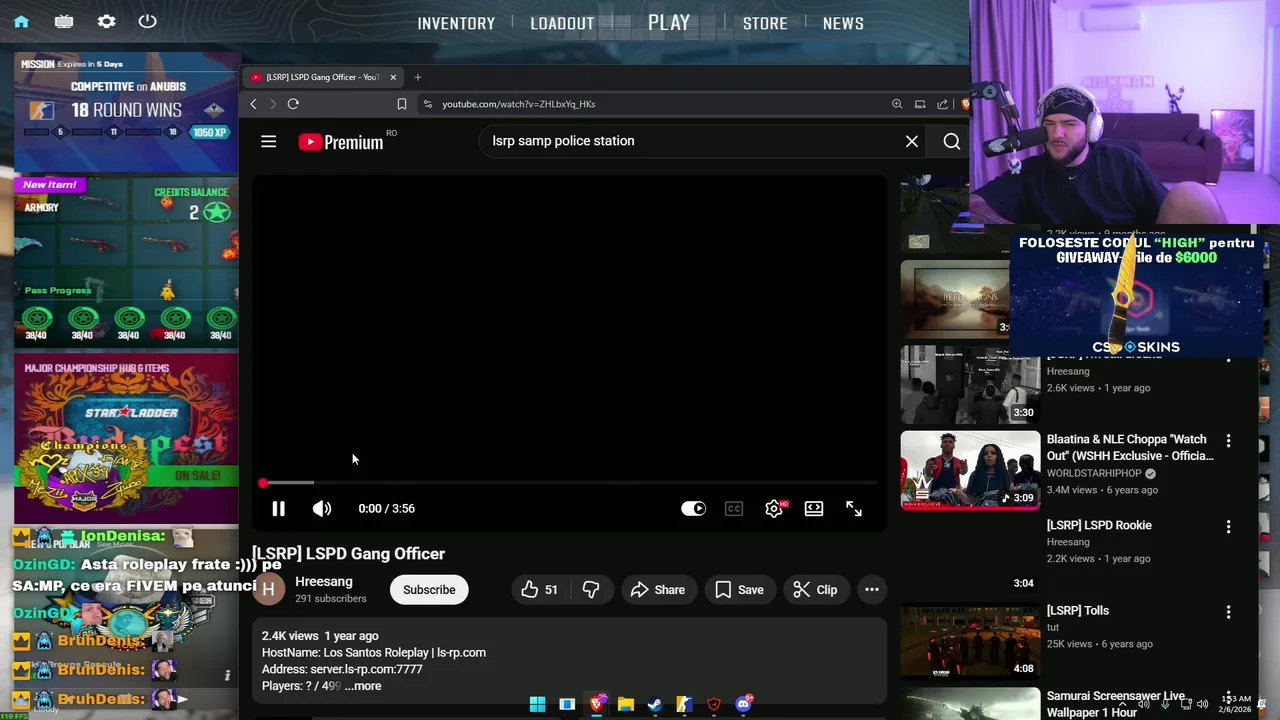Screen dimensions: 1280x720
Task: Open more actions ellipsis below video
Action: coord(872,590)
